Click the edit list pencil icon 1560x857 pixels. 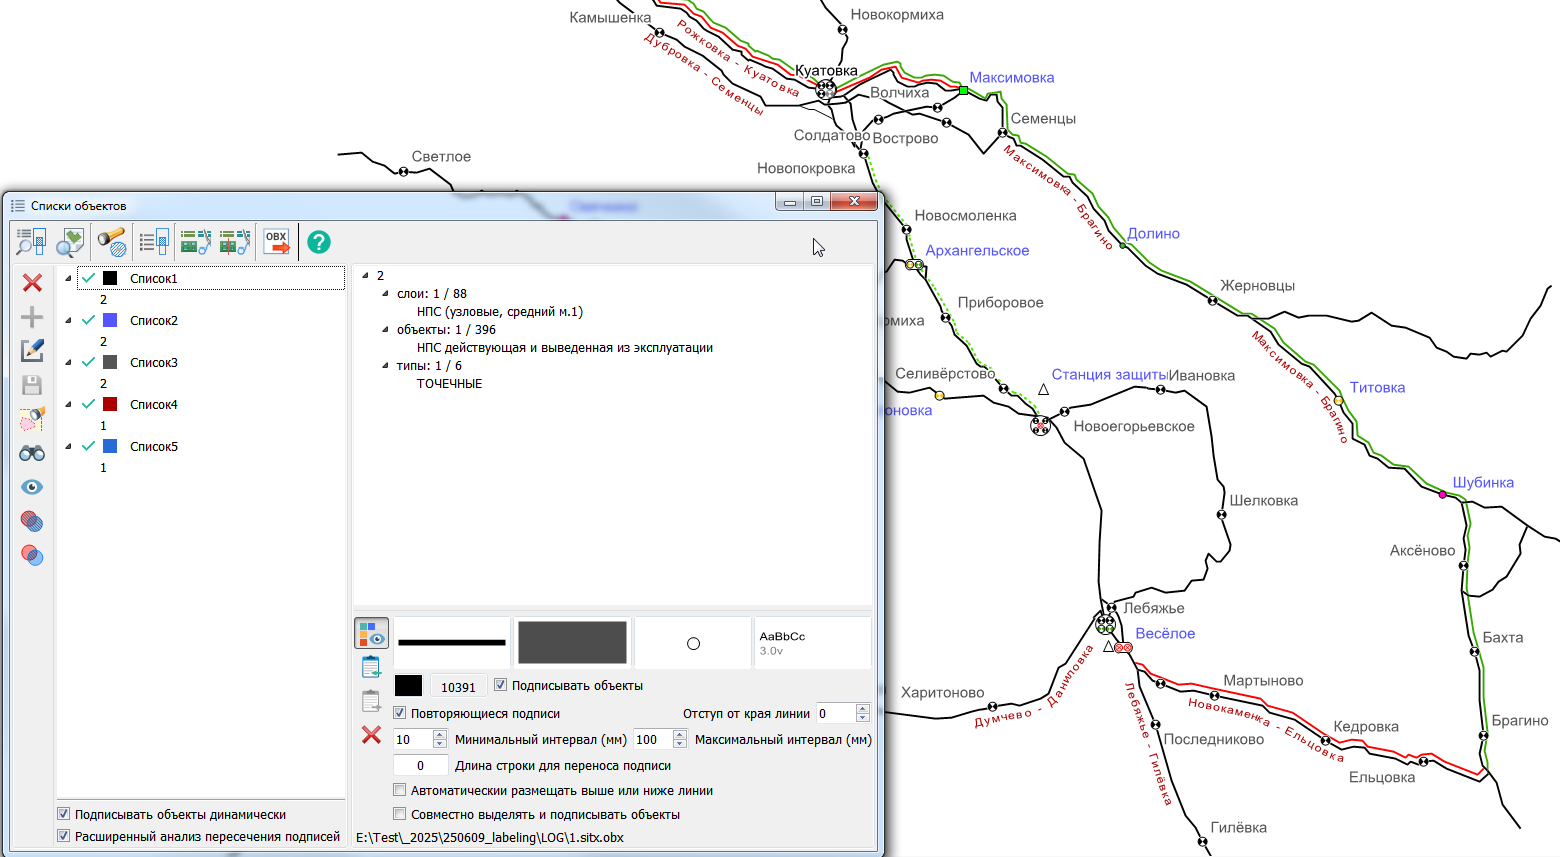pos(32,351)
